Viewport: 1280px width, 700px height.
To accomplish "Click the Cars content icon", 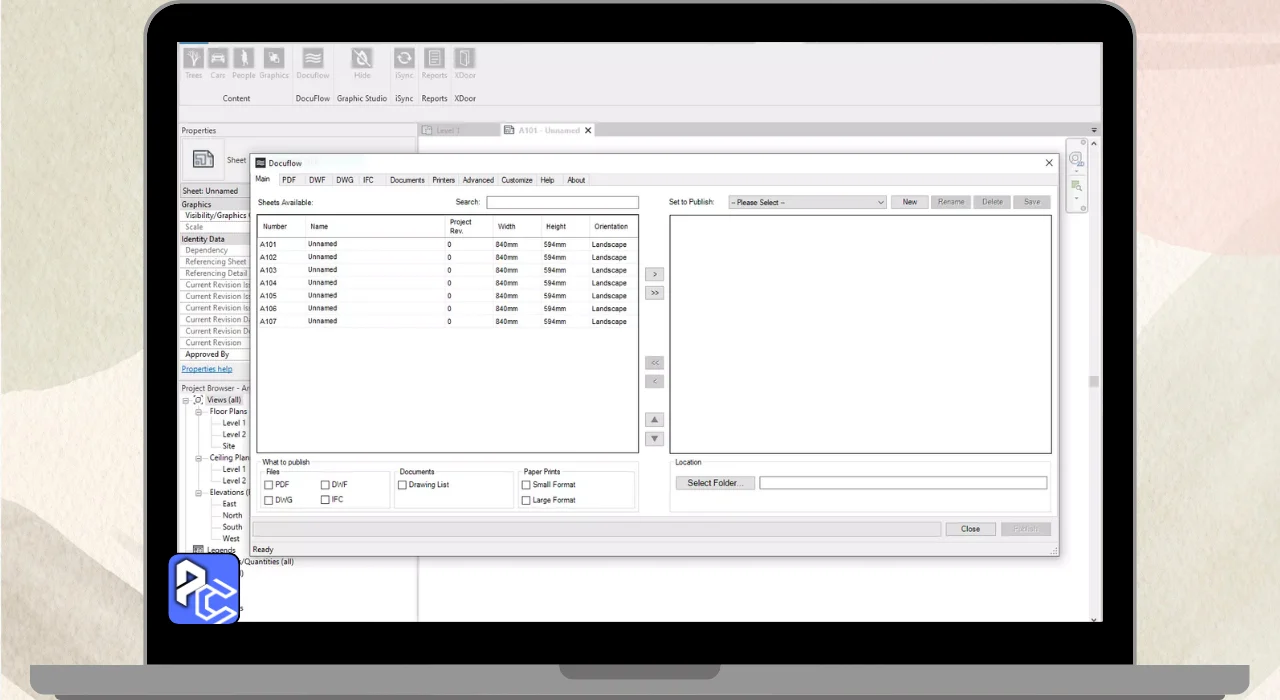I will [218, 59].
